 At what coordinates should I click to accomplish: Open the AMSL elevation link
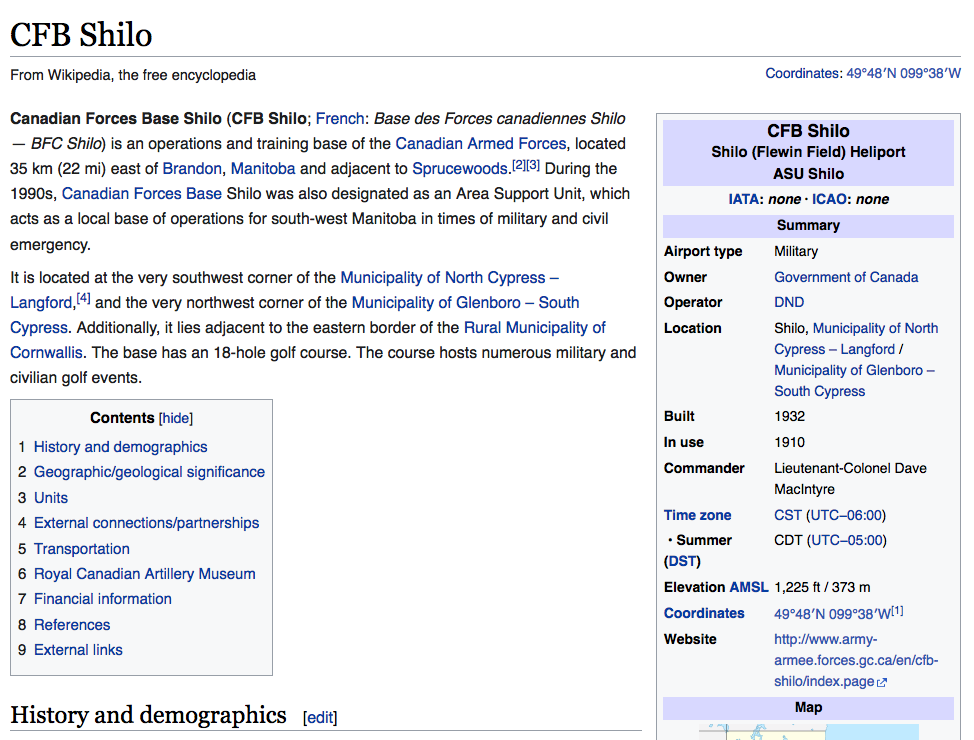tap(749, 587)
